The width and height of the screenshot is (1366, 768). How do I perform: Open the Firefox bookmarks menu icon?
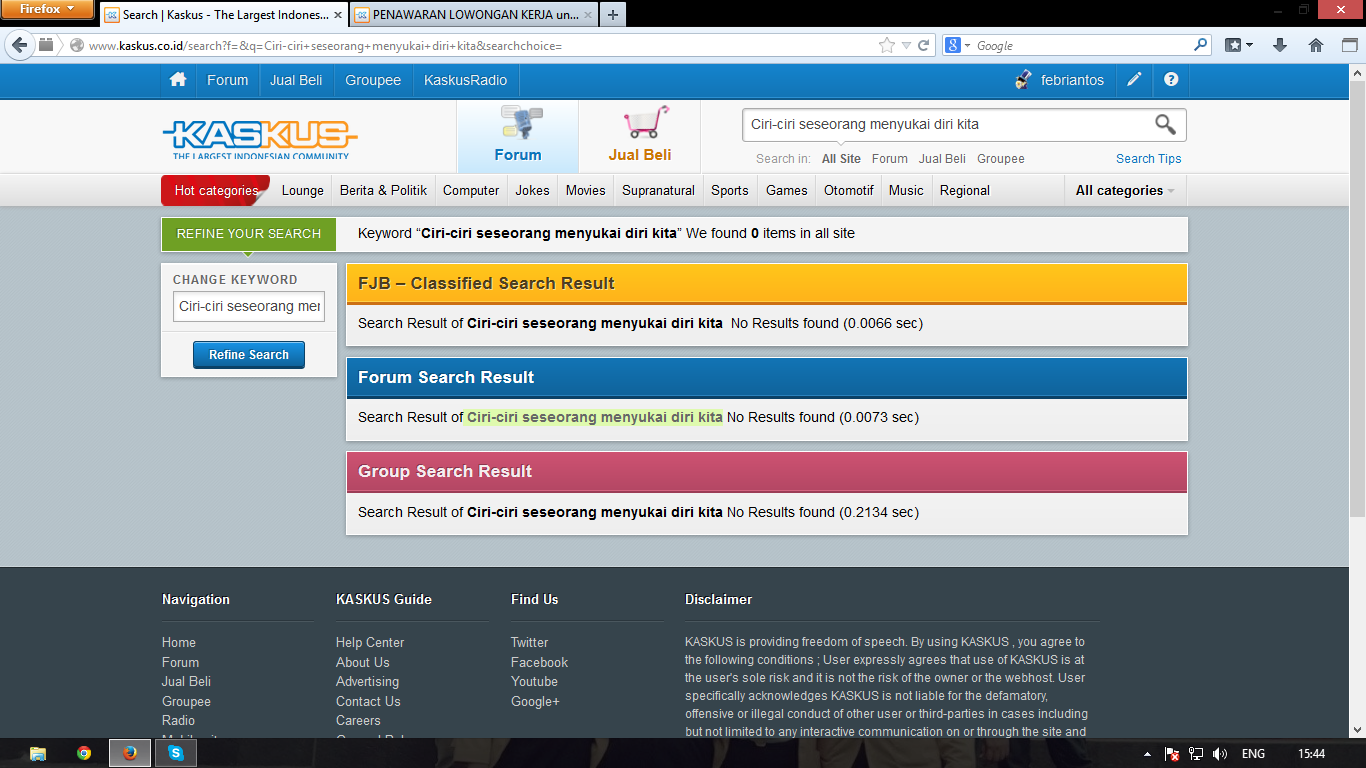click(1239, 45)
